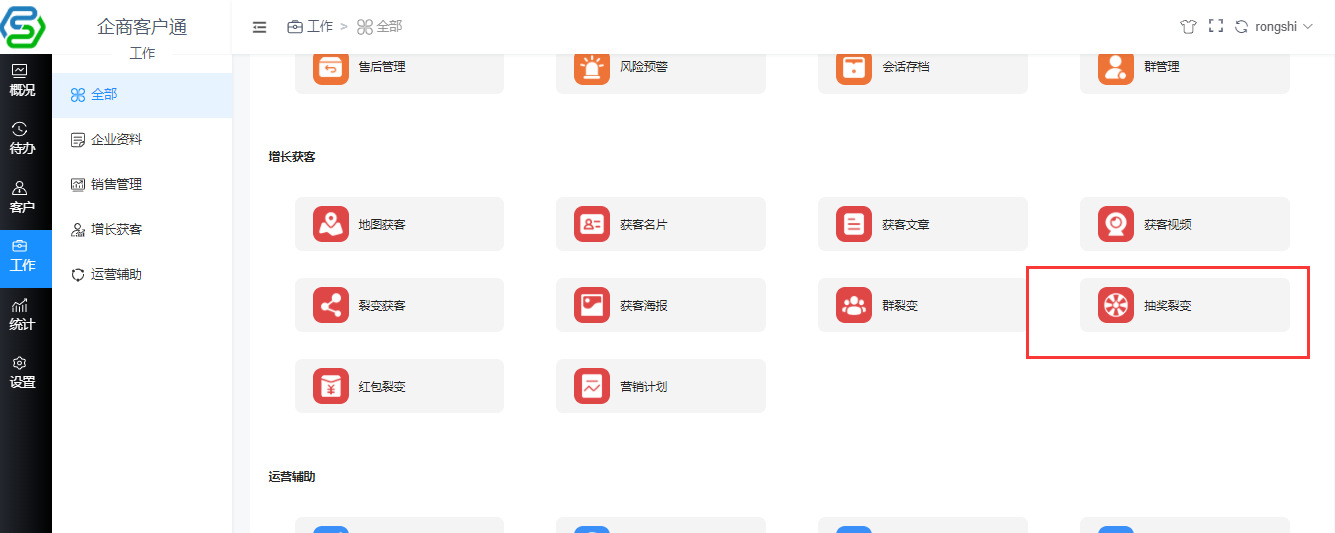Click the 增长获客 section heading

point(292,157)
